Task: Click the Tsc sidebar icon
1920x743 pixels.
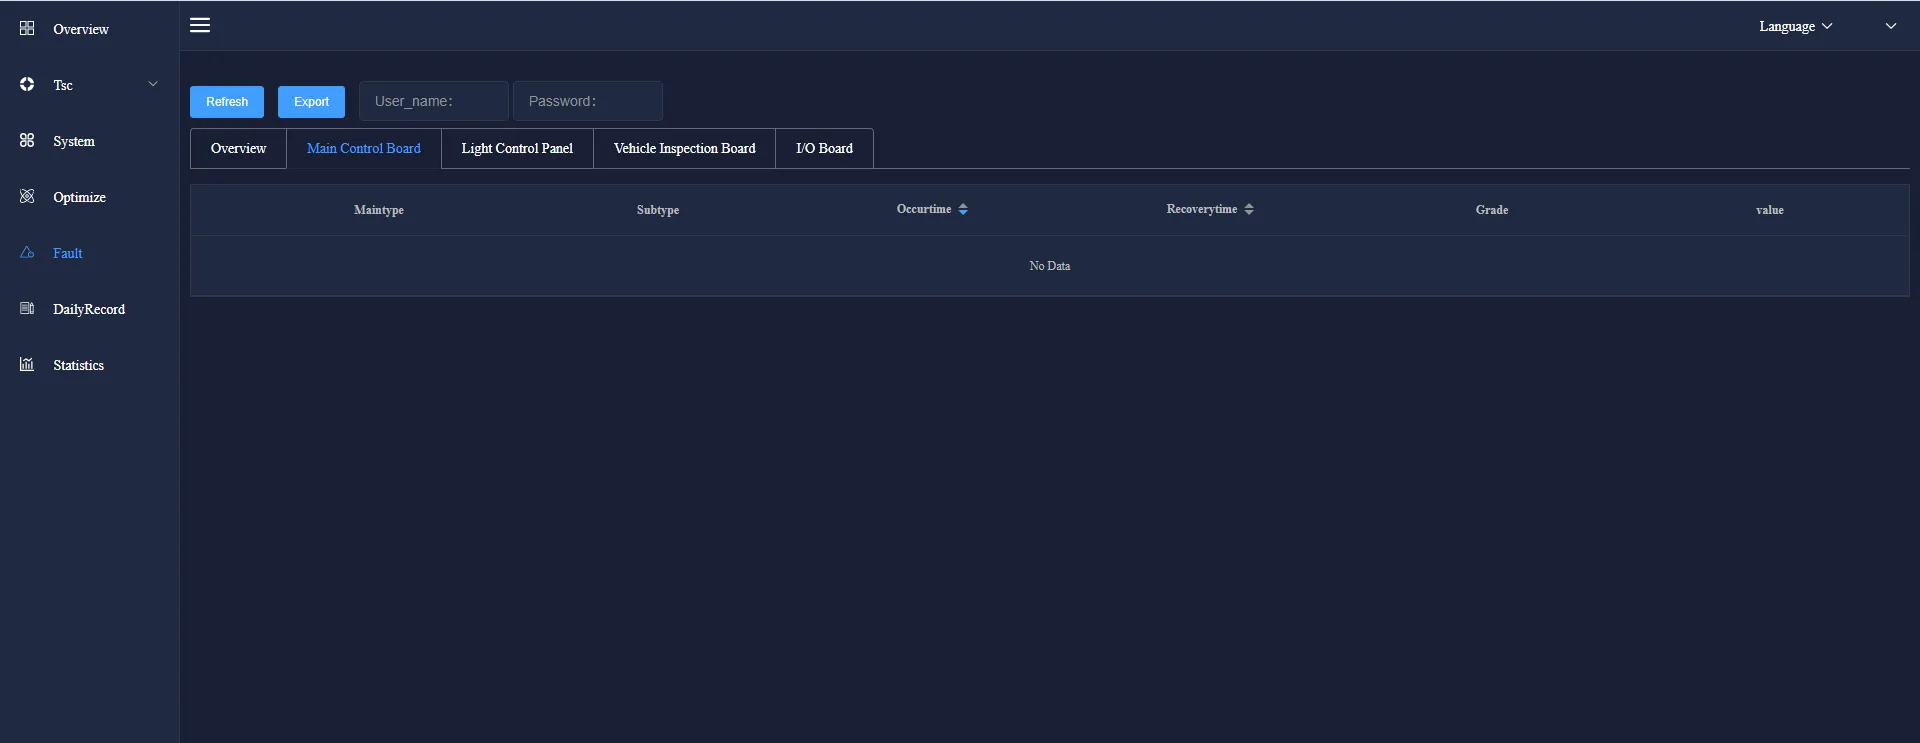Action: click(27, 84)
